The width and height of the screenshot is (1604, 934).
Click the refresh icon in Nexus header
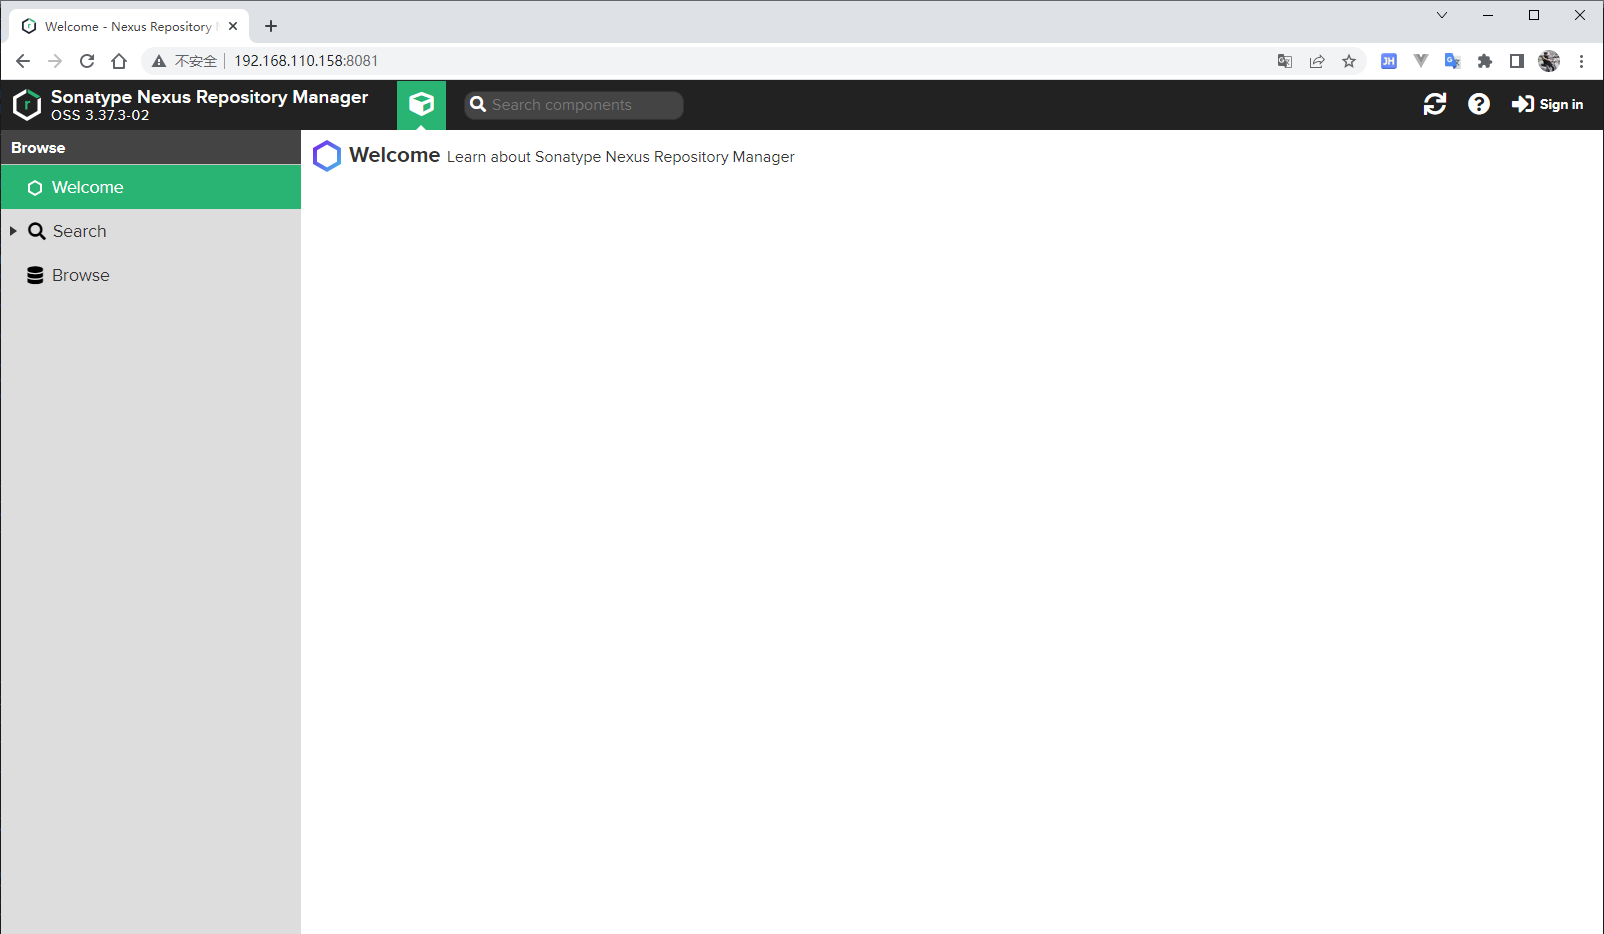tap(1435, 104)
